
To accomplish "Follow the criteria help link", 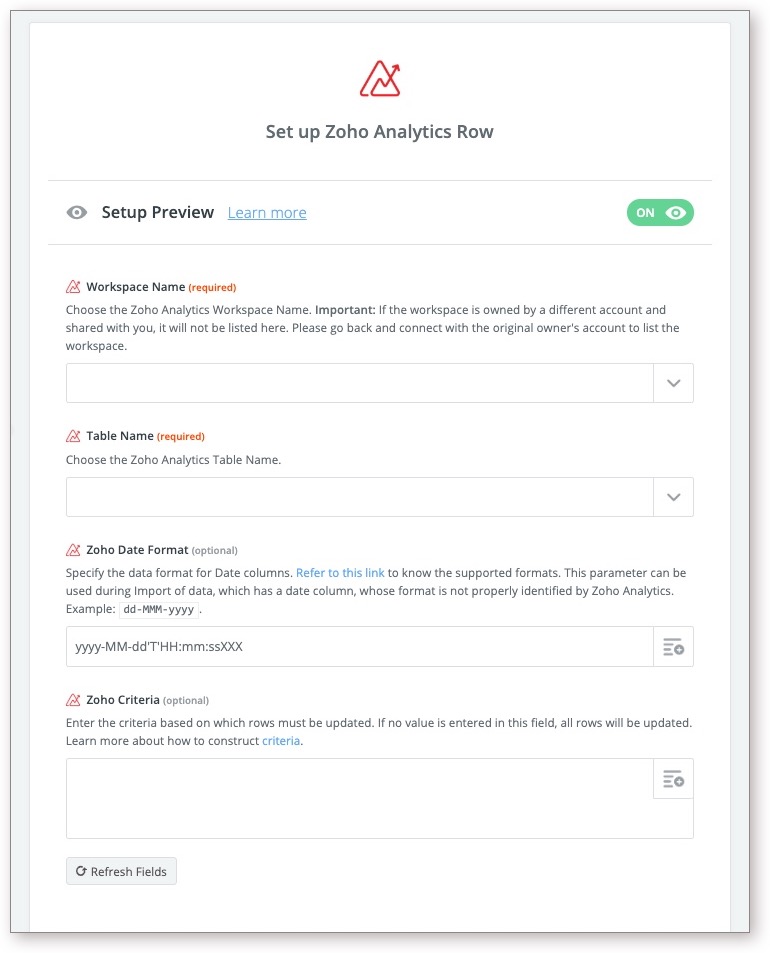I will (x=281, y=741).
